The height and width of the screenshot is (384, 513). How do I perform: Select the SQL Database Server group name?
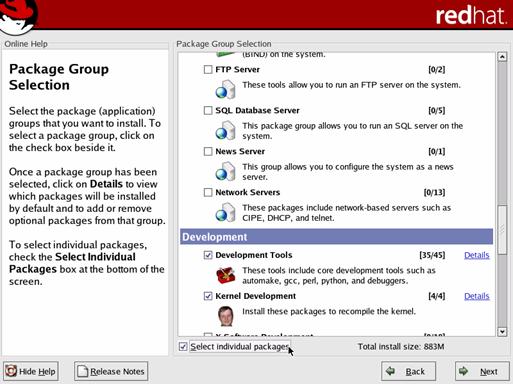click(x=257, y=110)
